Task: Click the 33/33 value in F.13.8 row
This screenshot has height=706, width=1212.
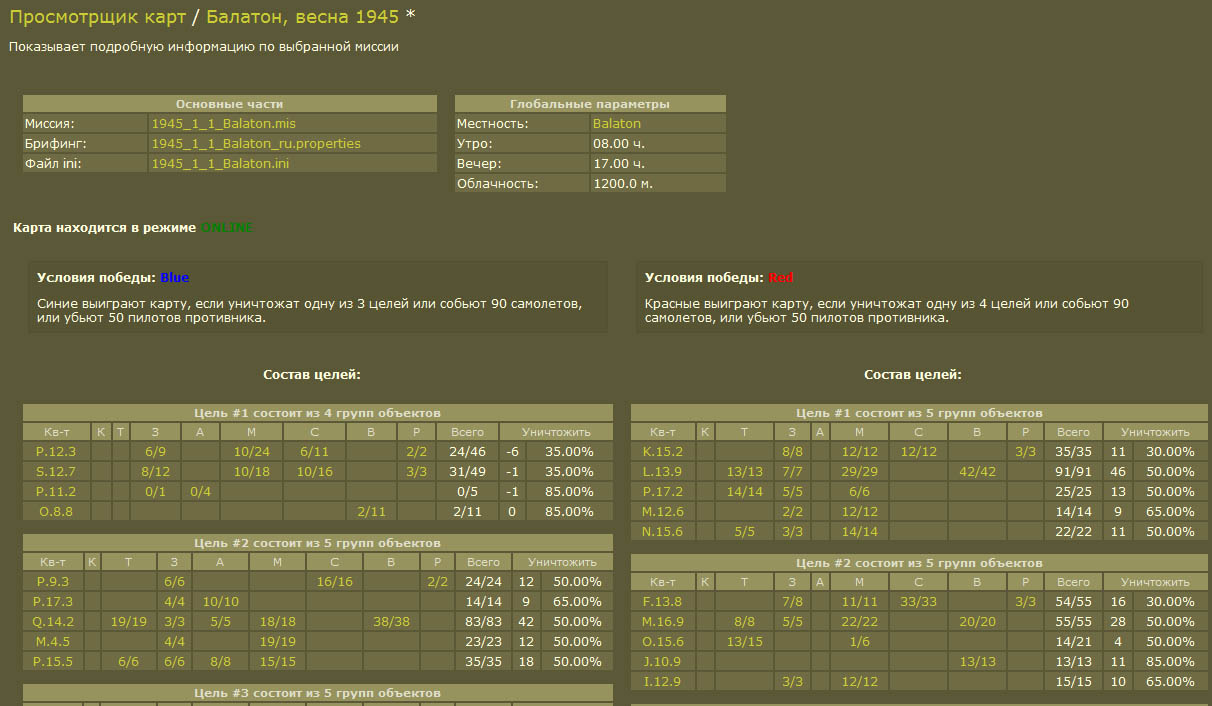Action: click(918, 602)
